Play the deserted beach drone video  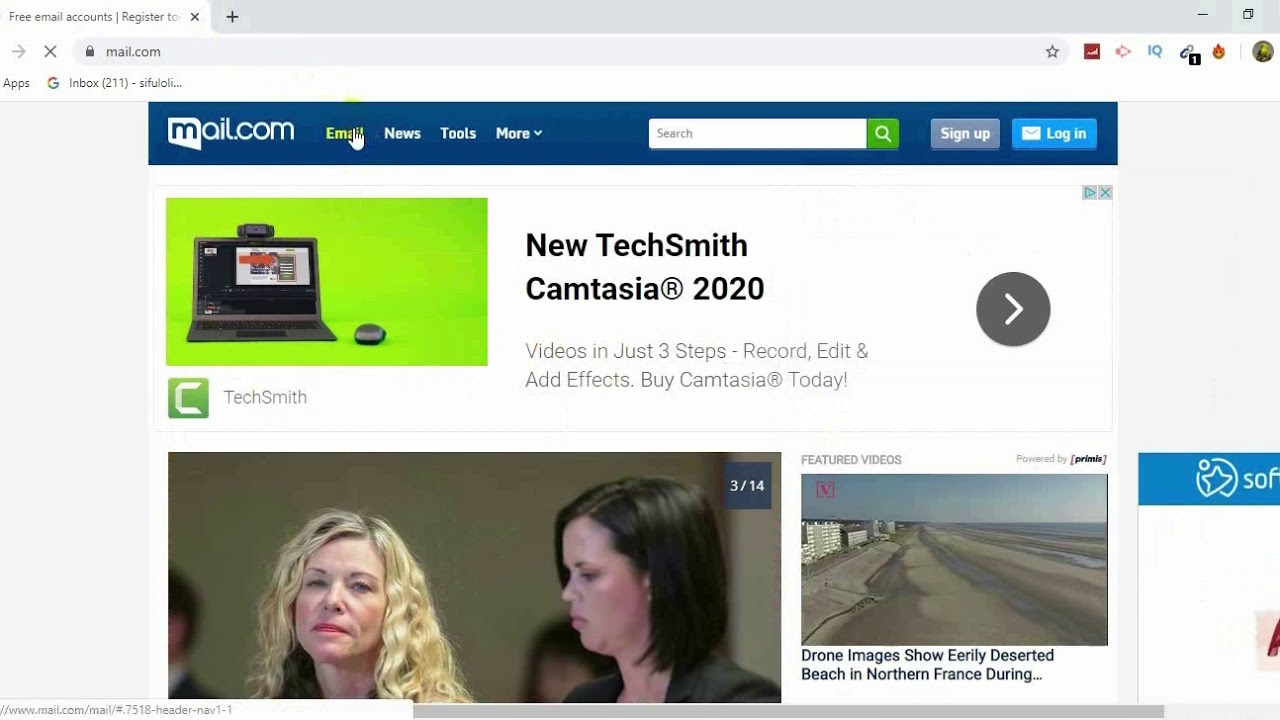pyautogui.click(x=954, y=560)
